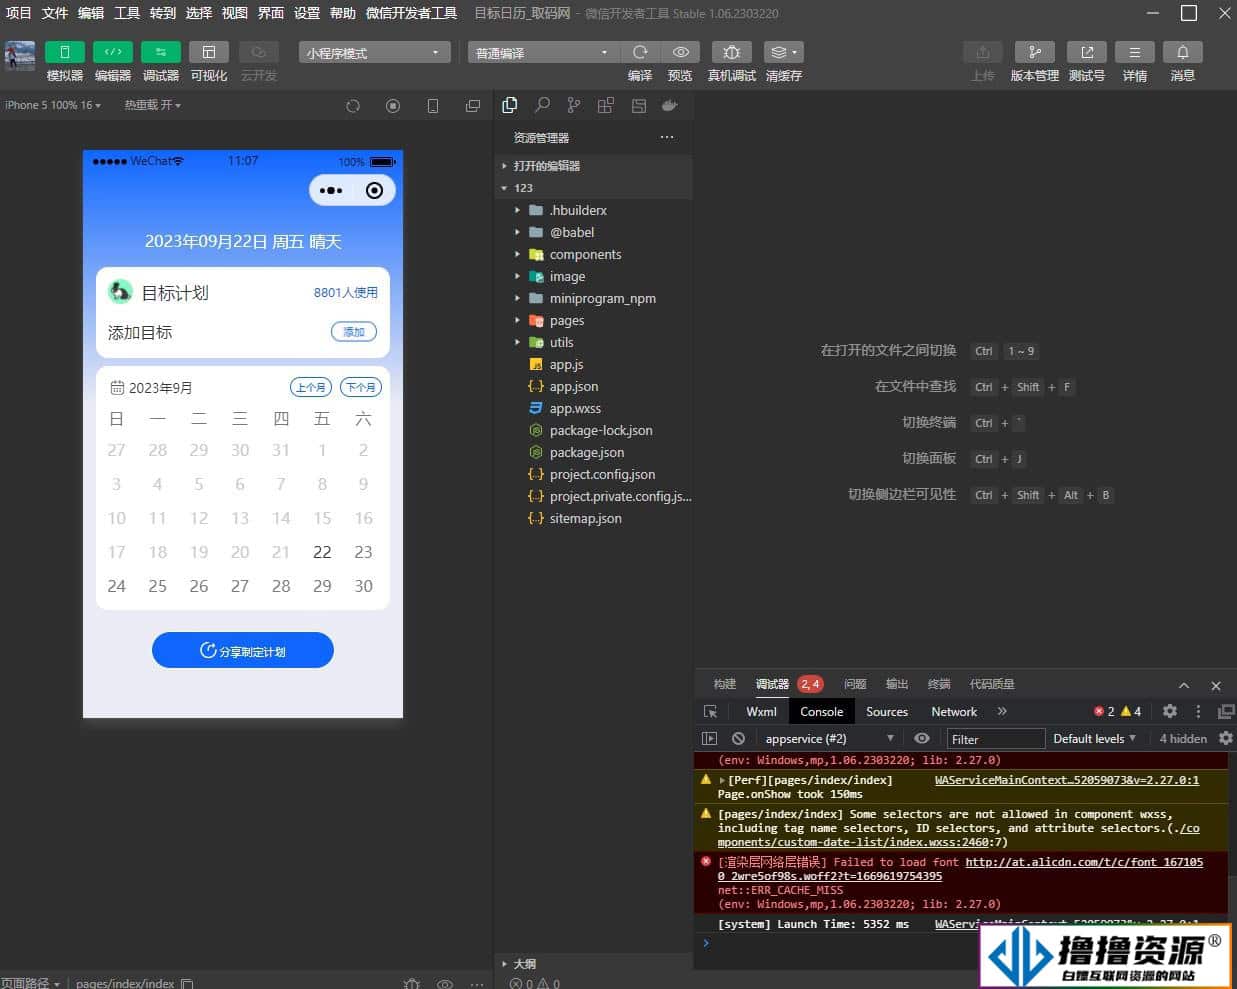Screen dimensions: 1237x989
Task: Switch to the Wxml tab
Action: [761, 711]
